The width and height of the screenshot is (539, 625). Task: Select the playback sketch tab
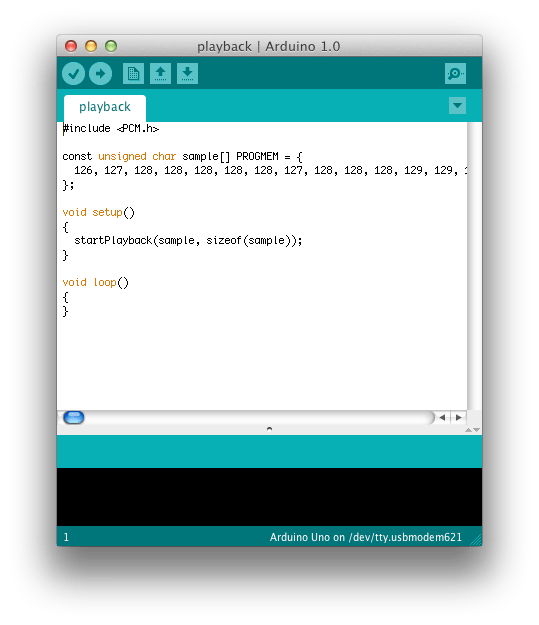click(x=105, y=108)
